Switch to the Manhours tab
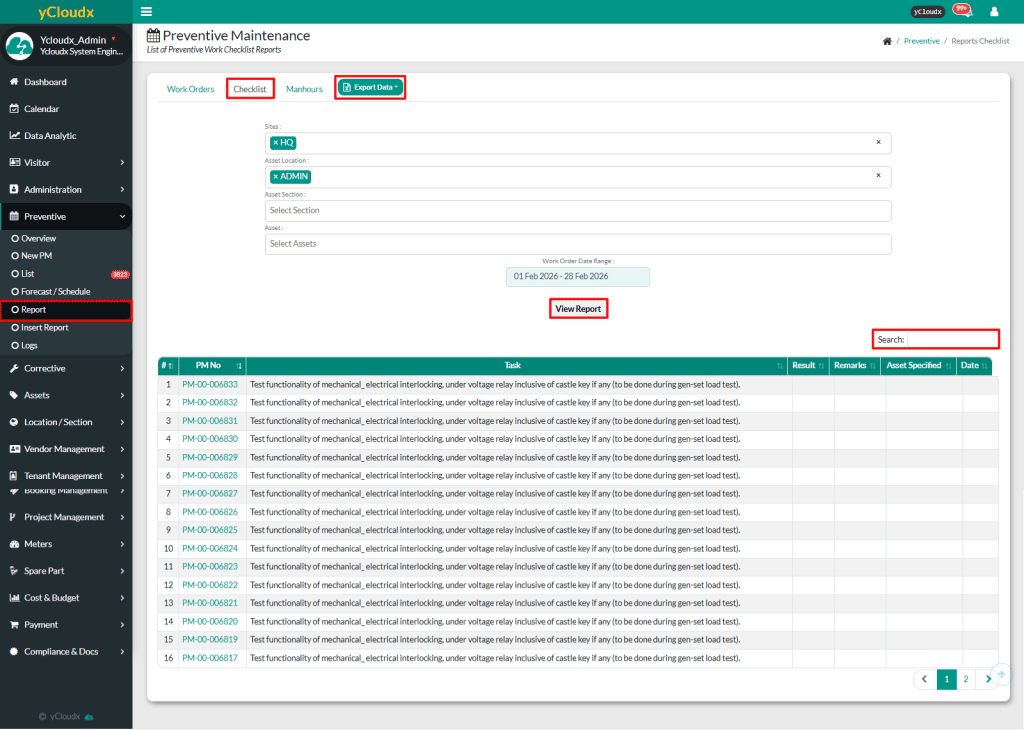The image size is (1024, 730). click(304, 89)
